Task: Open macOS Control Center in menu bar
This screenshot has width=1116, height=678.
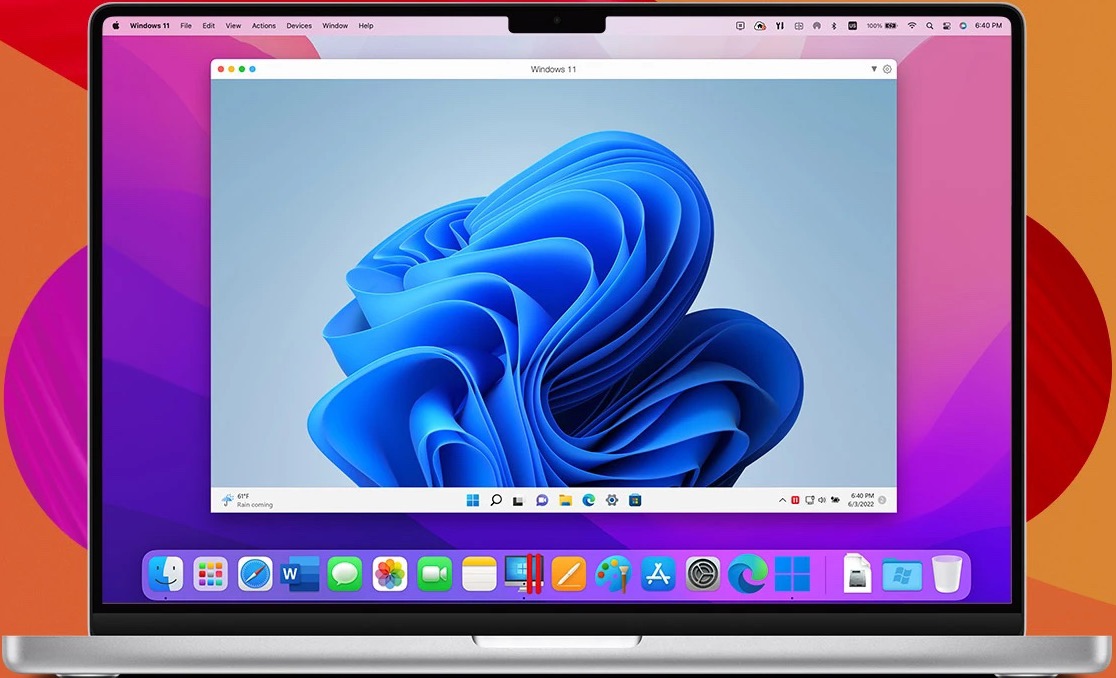Action: pos(947,25)
